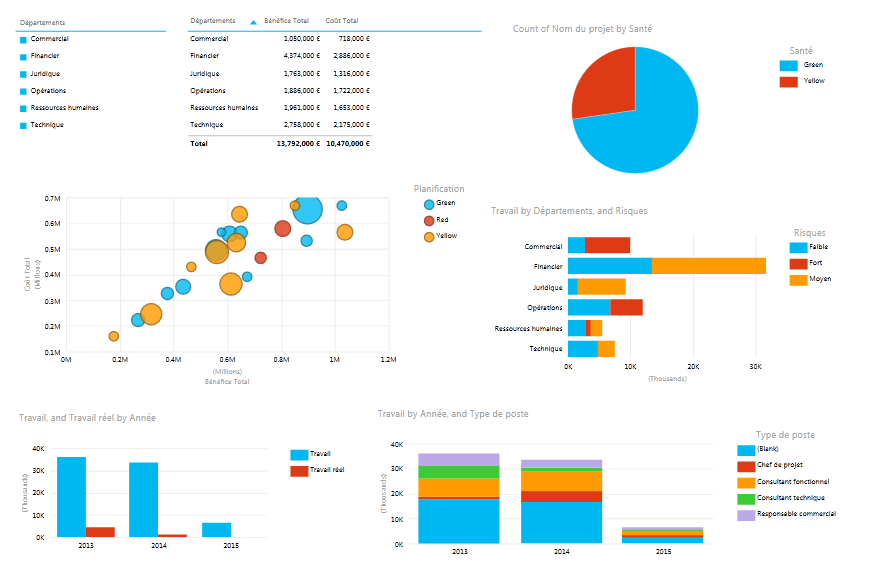Viewport: 872px width, 568px height.
Task: Highlight Moyen in the Risques legend
Action: click(798, 280)
